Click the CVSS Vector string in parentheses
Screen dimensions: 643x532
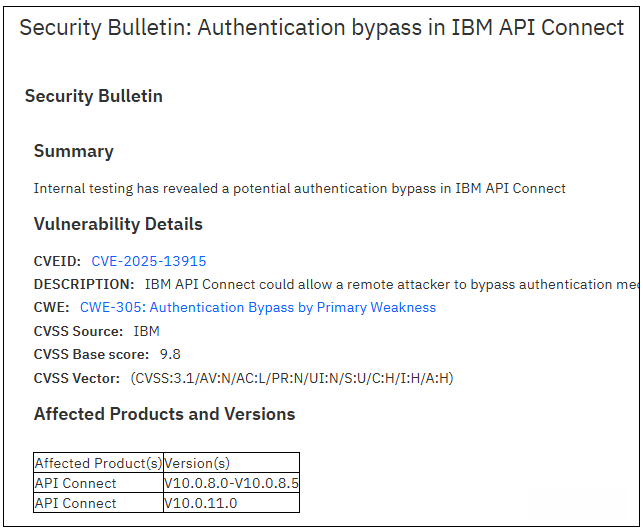click(x=292, y=377)
